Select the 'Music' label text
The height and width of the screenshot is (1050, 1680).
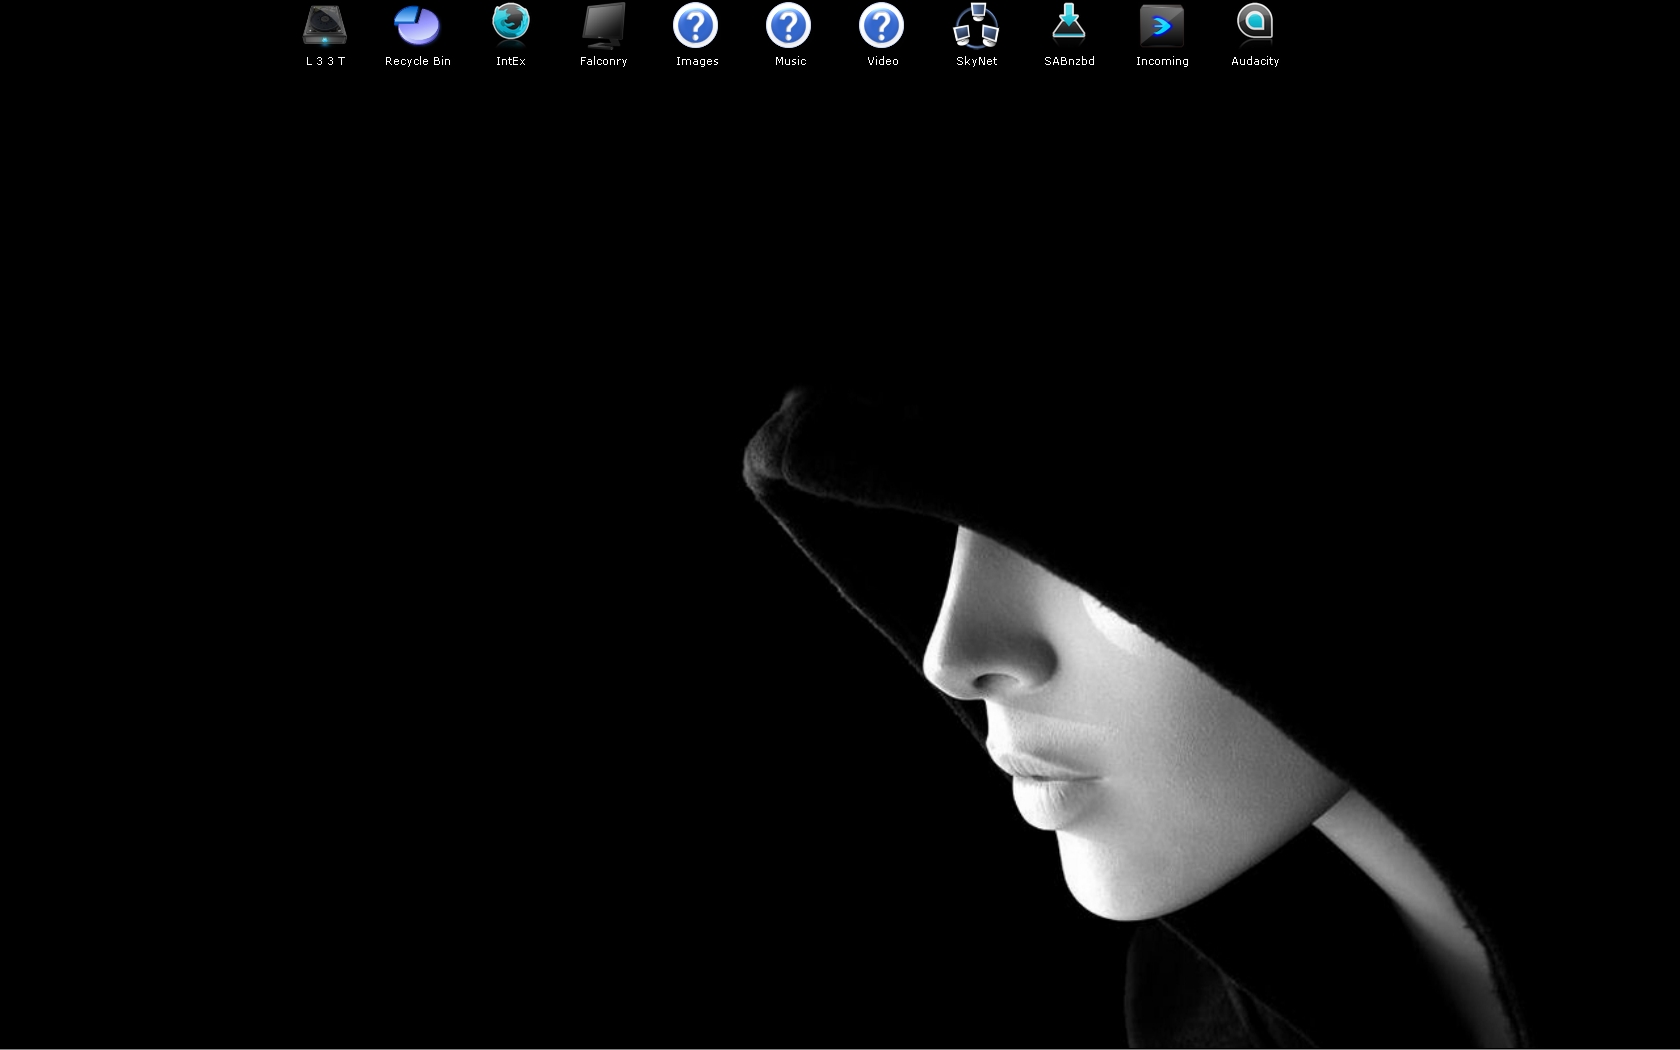[790, 61]
